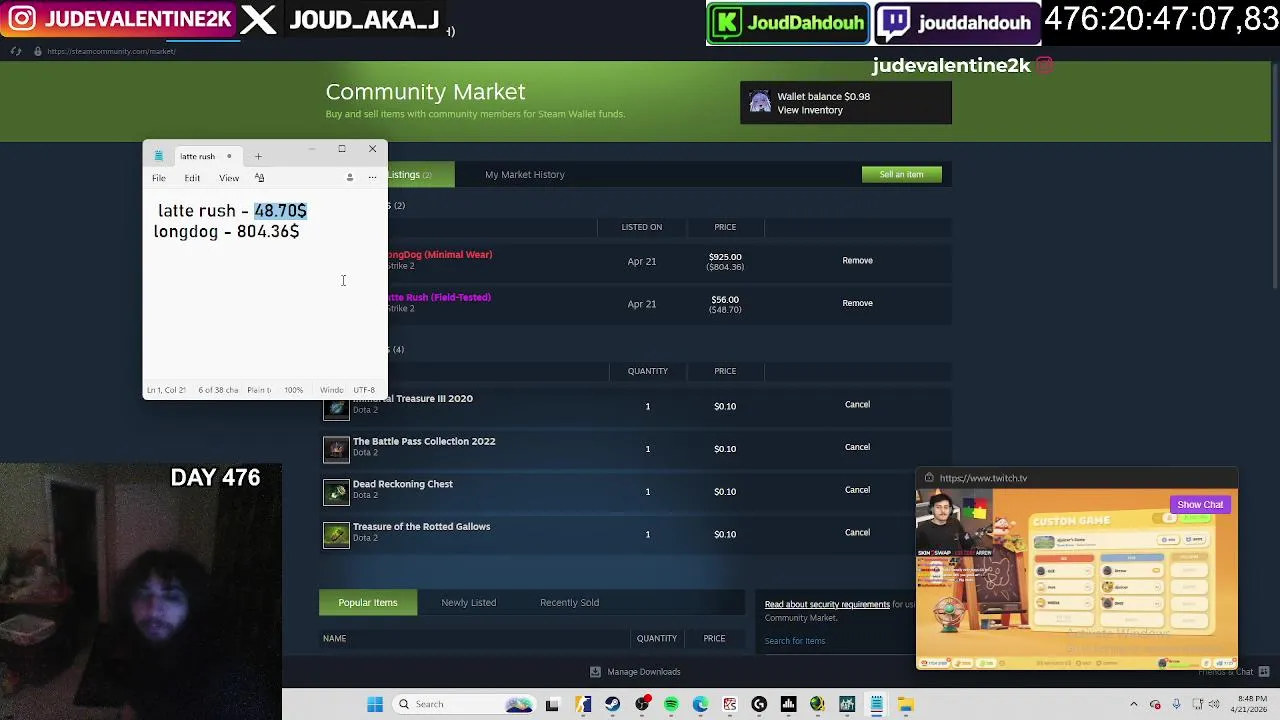Cancel the Dead Reckoning Chest order
1280x720 pixels.
857,490
